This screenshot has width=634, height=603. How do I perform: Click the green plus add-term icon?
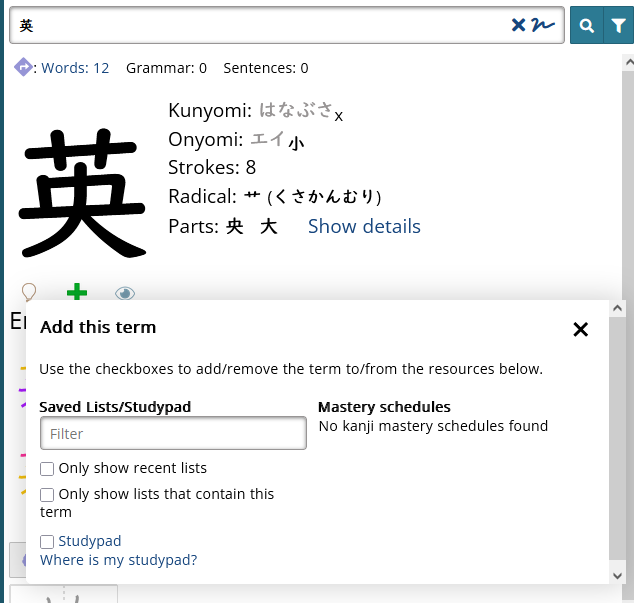coord(77,292)
